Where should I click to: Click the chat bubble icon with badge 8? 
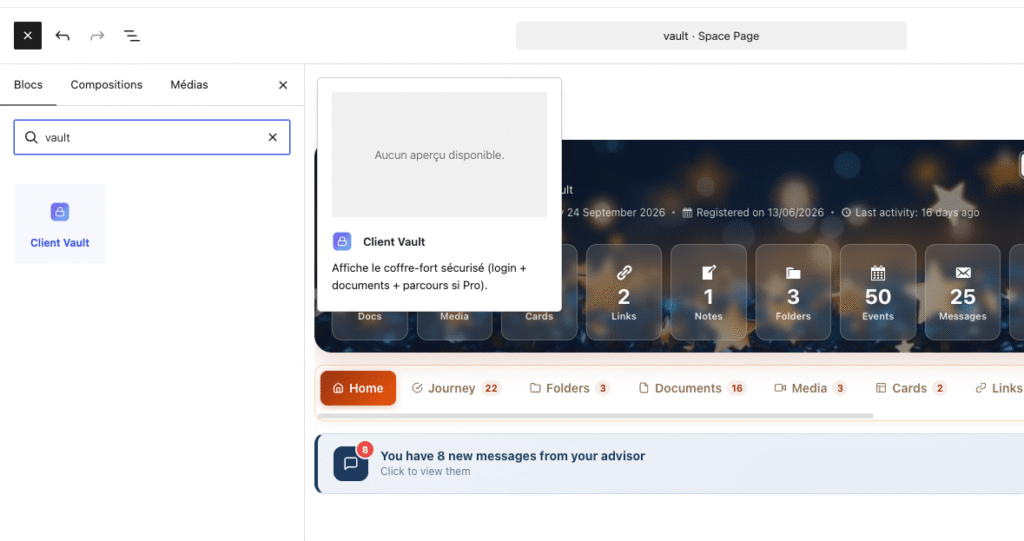tap(351, 463)
